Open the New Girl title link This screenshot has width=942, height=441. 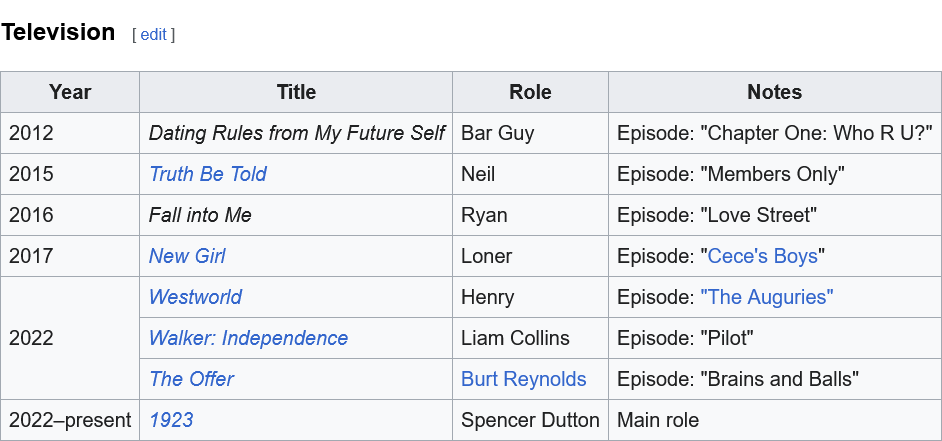pyautogui.click(x=187, y=256)
